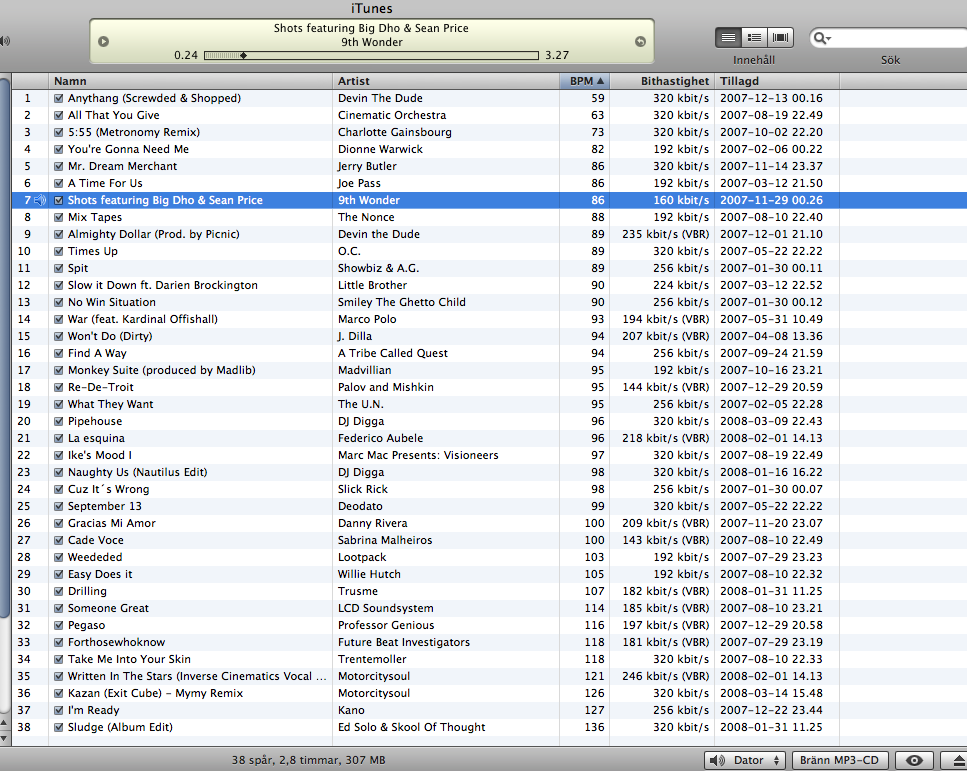
Task: Click the scrollbar up arrow
Action: pos(4,722)
